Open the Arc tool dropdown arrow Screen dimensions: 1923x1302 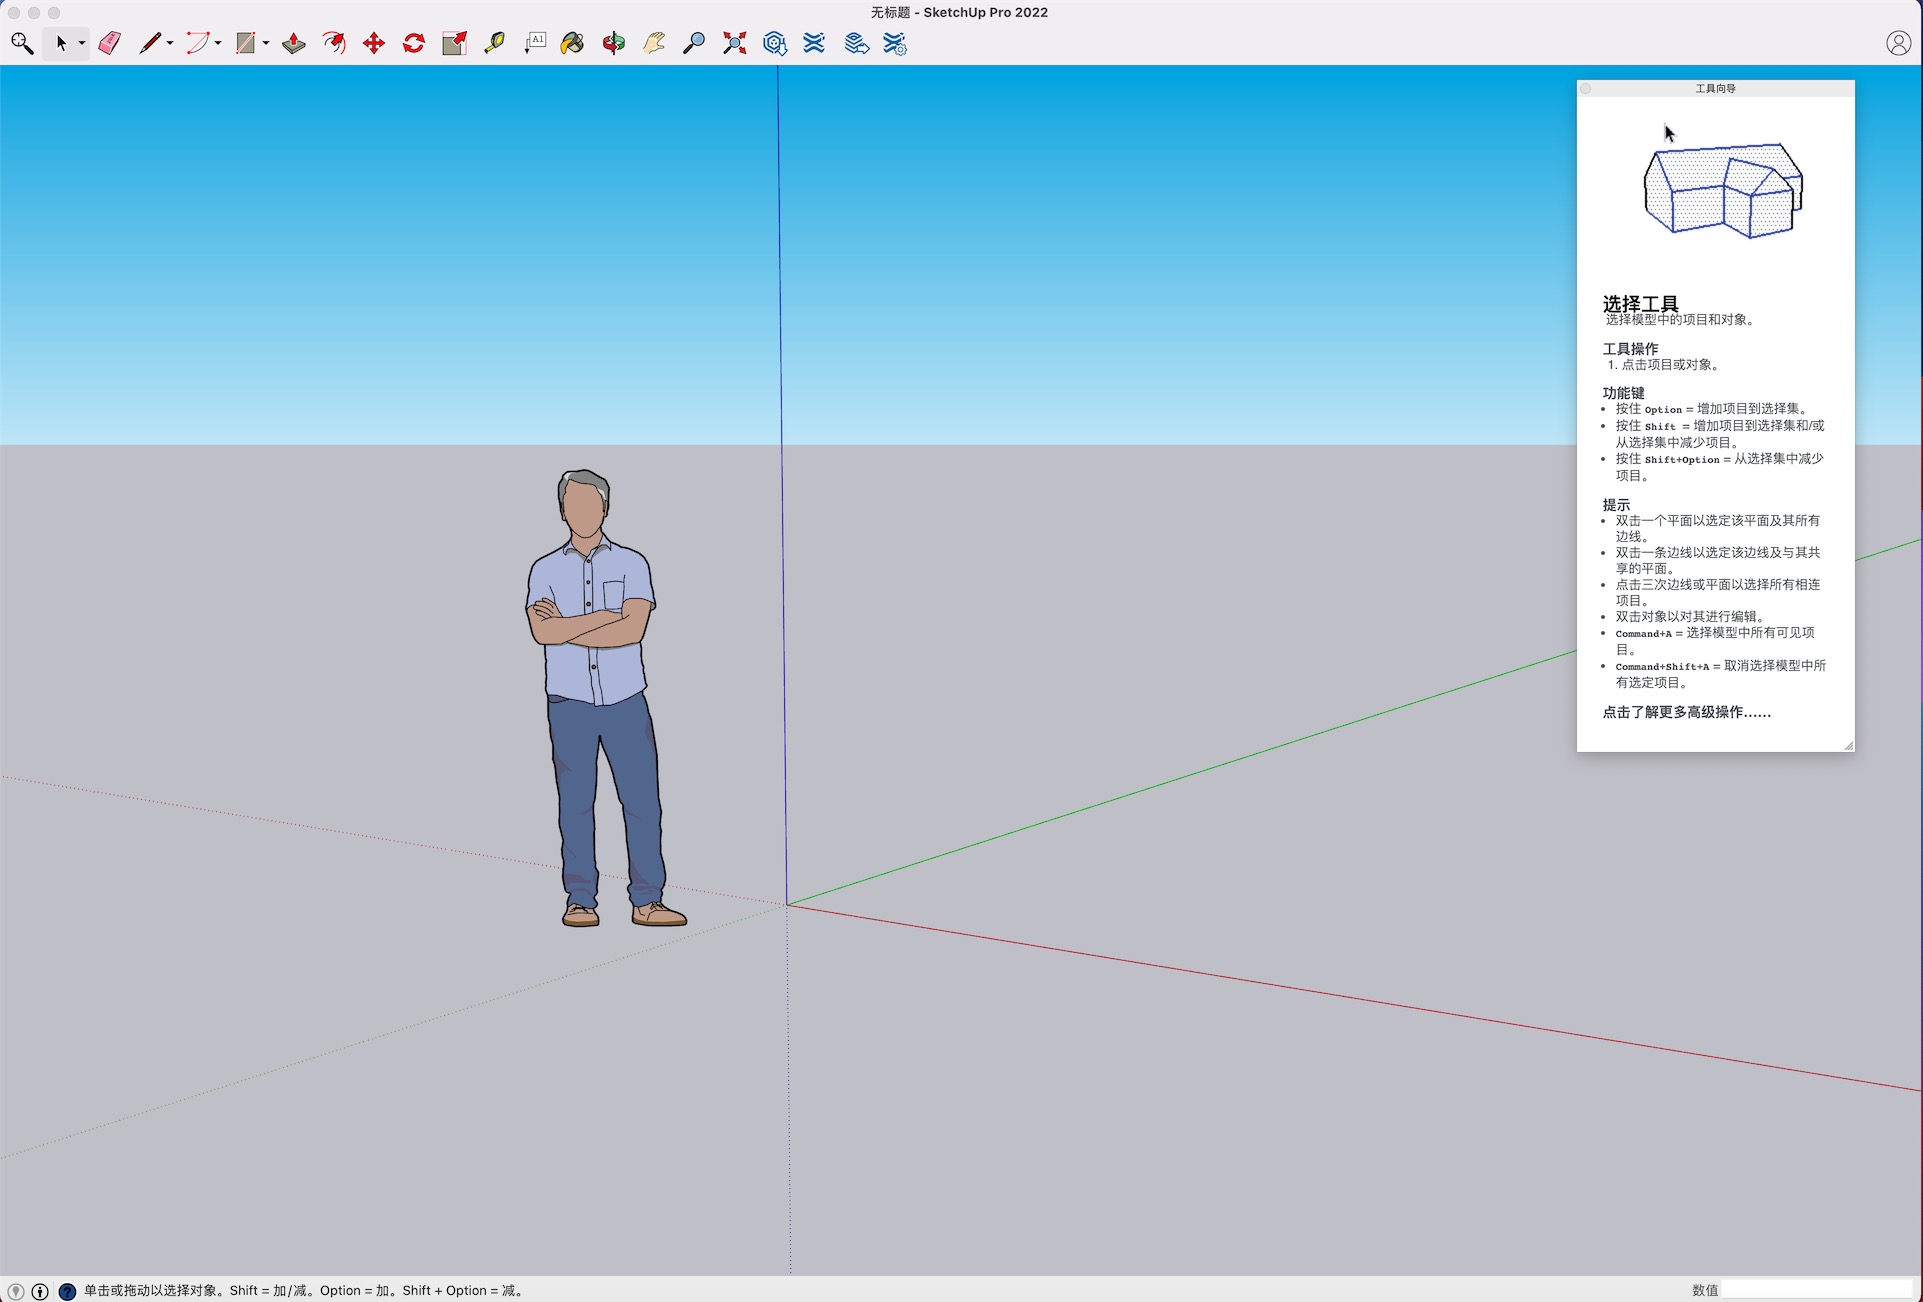coord(218,43)
